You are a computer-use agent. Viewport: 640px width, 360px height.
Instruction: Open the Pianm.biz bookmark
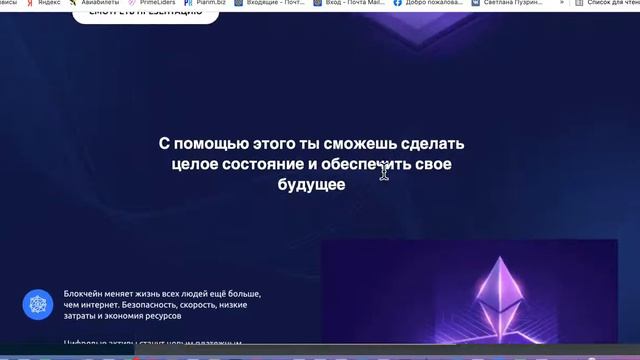coord(205,2)
